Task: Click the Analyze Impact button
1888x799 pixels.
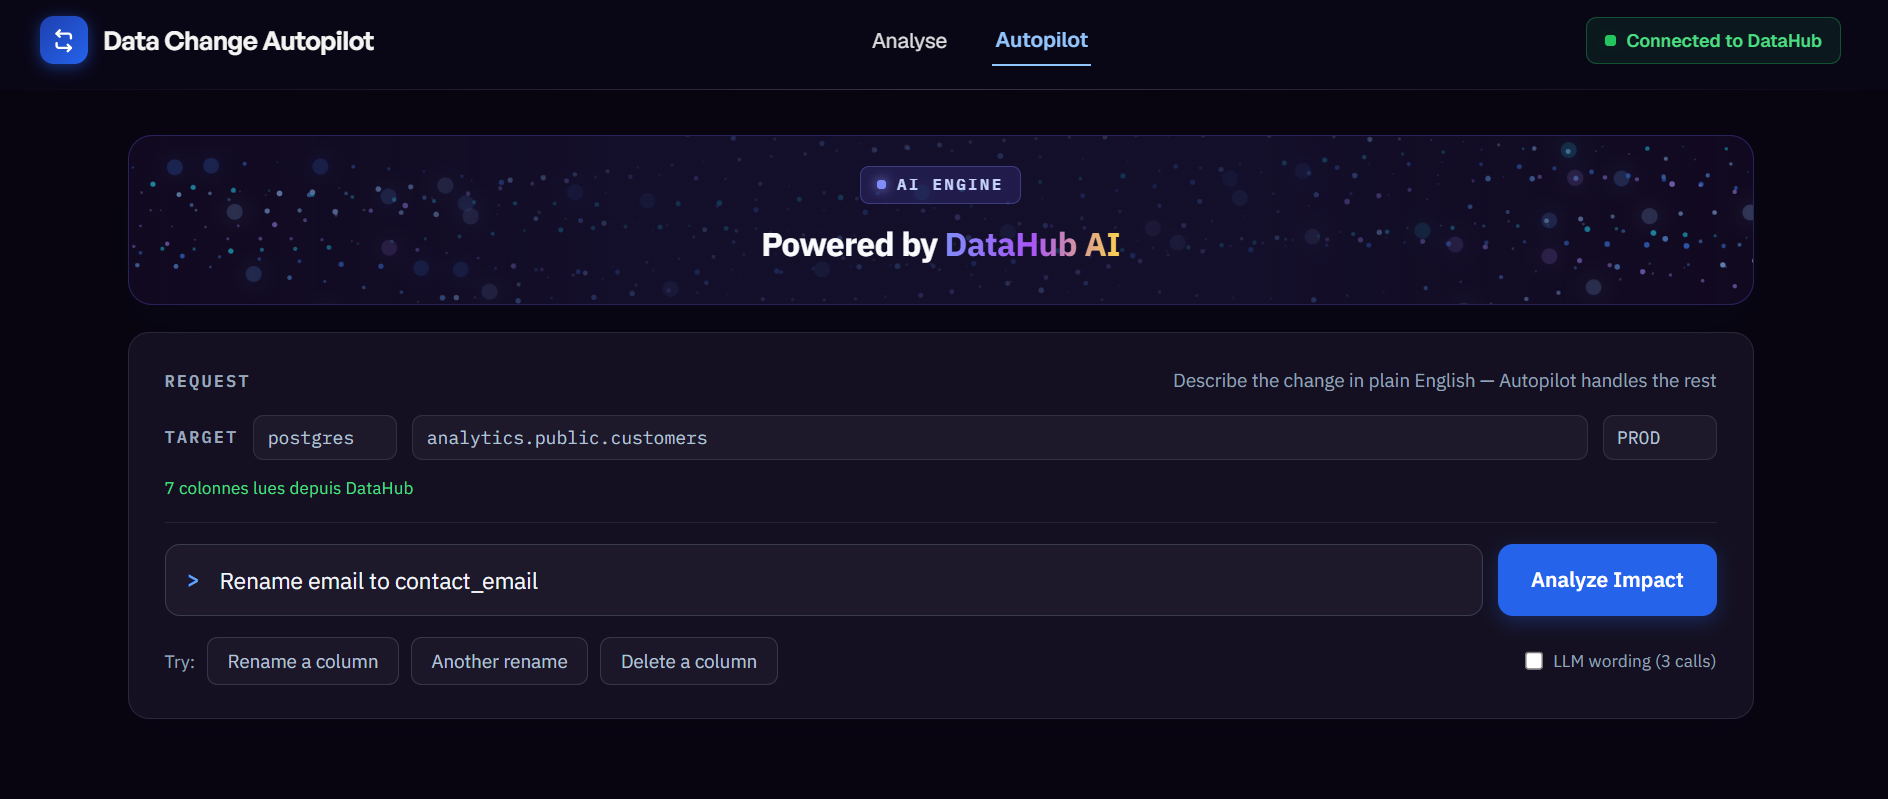Action: click(1607, 580)
